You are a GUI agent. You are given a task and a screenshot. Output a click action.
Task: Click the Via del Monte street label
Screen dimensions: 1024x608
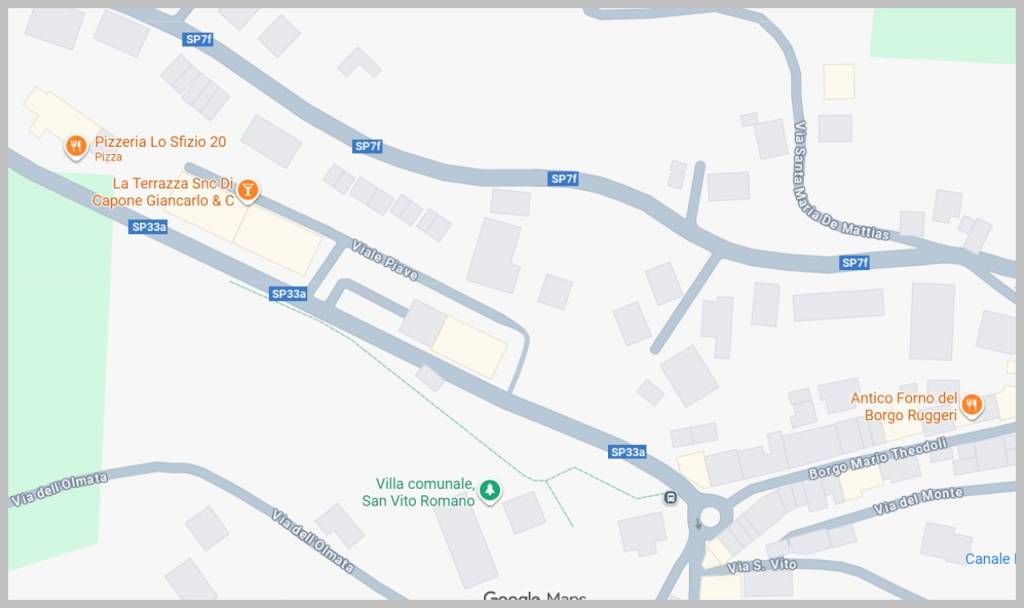(918, 500)
